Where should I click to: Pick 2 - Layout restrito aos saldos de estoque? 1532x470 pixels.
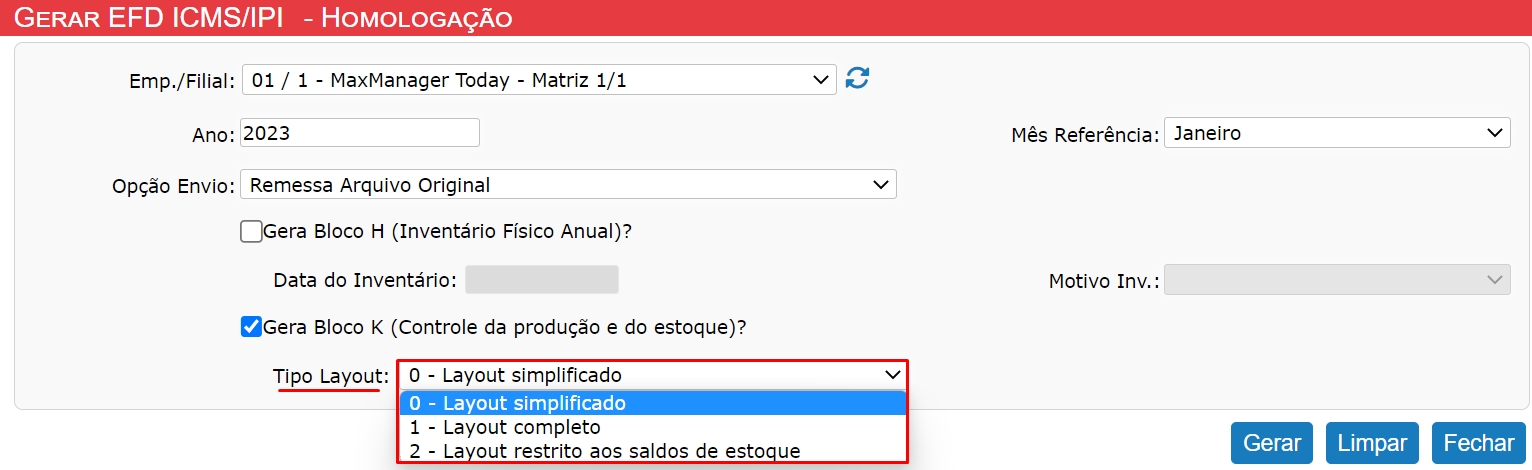[653, 451]
